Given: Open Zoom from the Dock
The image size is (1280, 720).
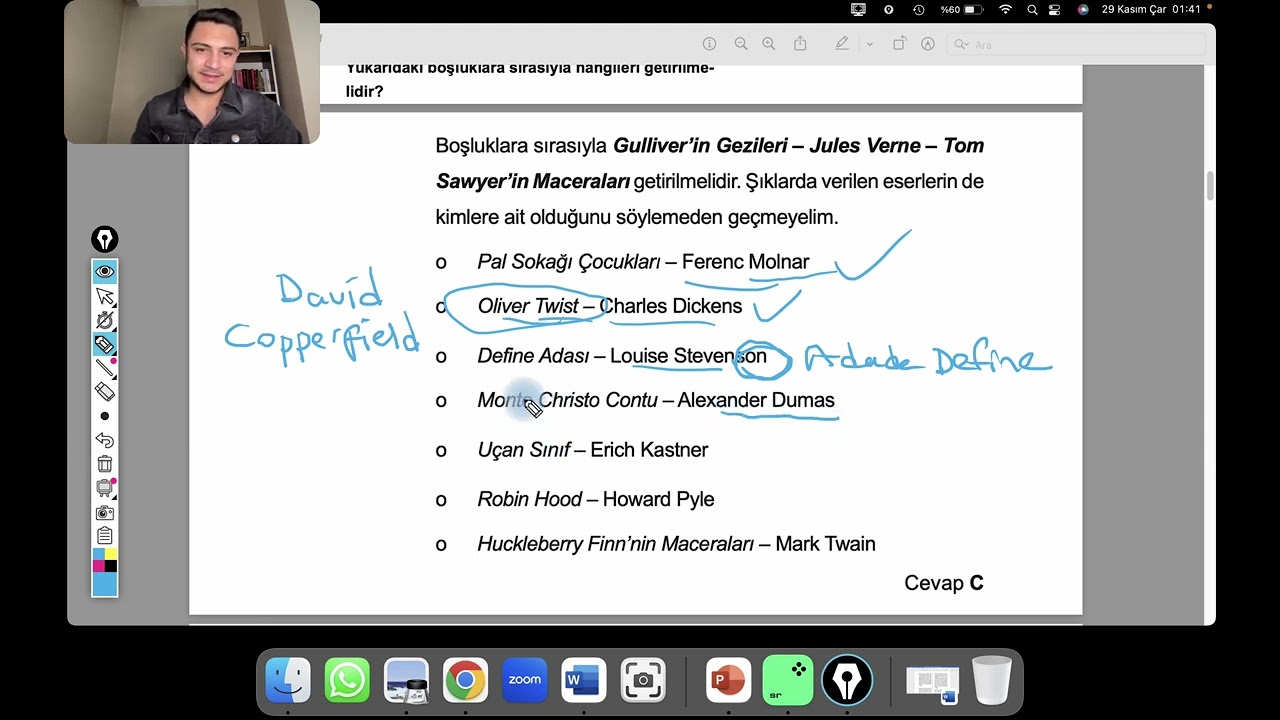Looking at the screenshot, I should tap(524, 680).
